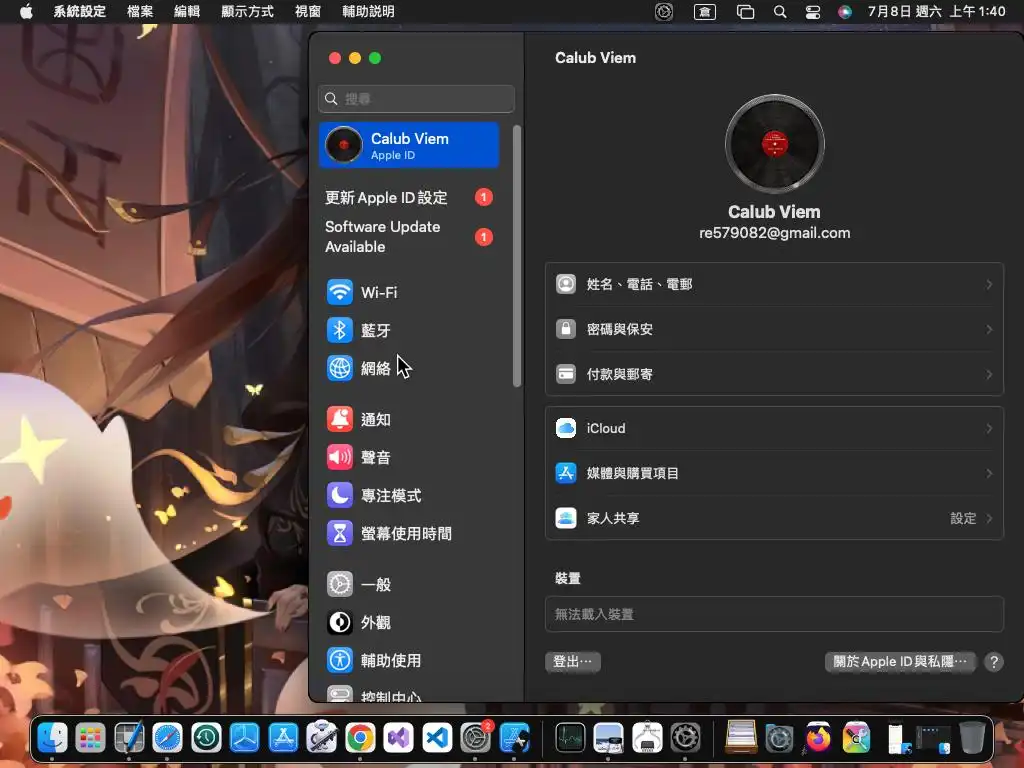Open the 輔助說明 menu
Image resolution: width=1024 pixels, height=768 pixels.
tap(368, 11)
